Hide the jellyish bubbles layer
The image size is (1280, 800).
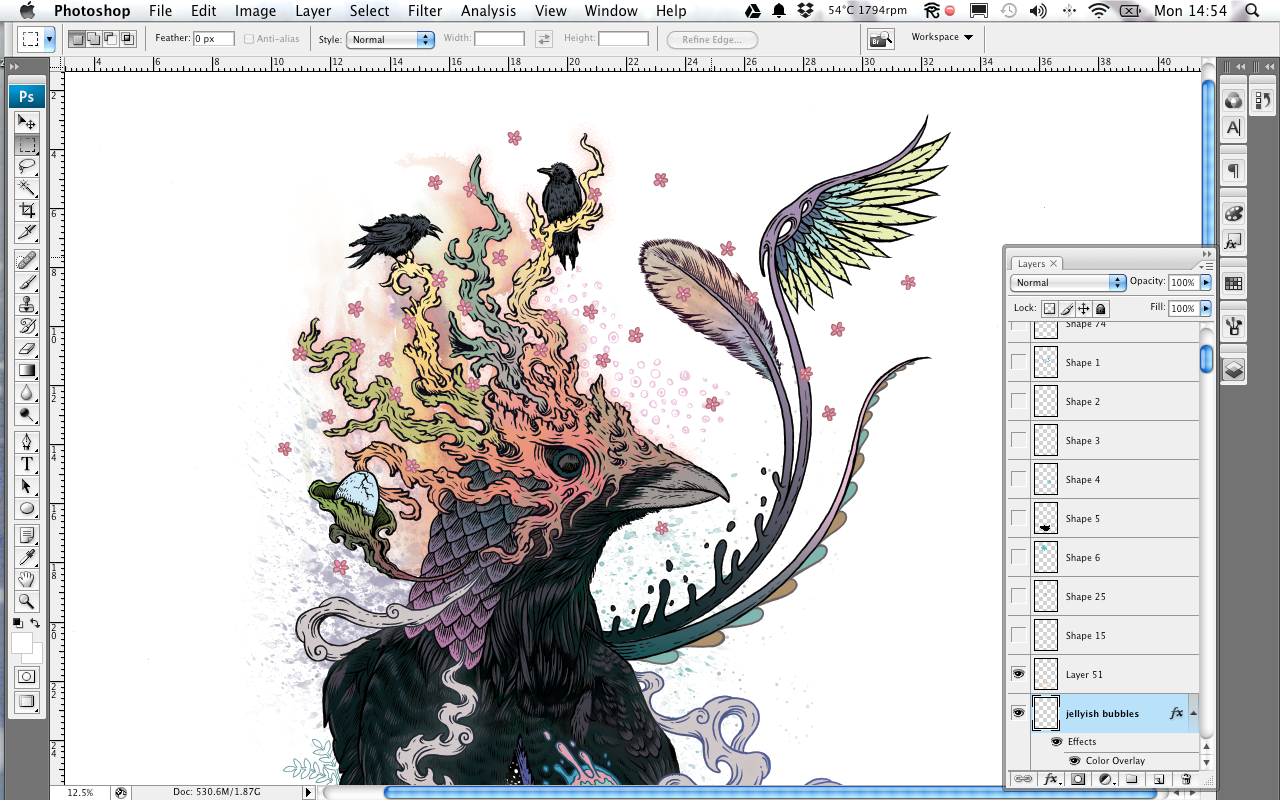tap(1018, 713)
